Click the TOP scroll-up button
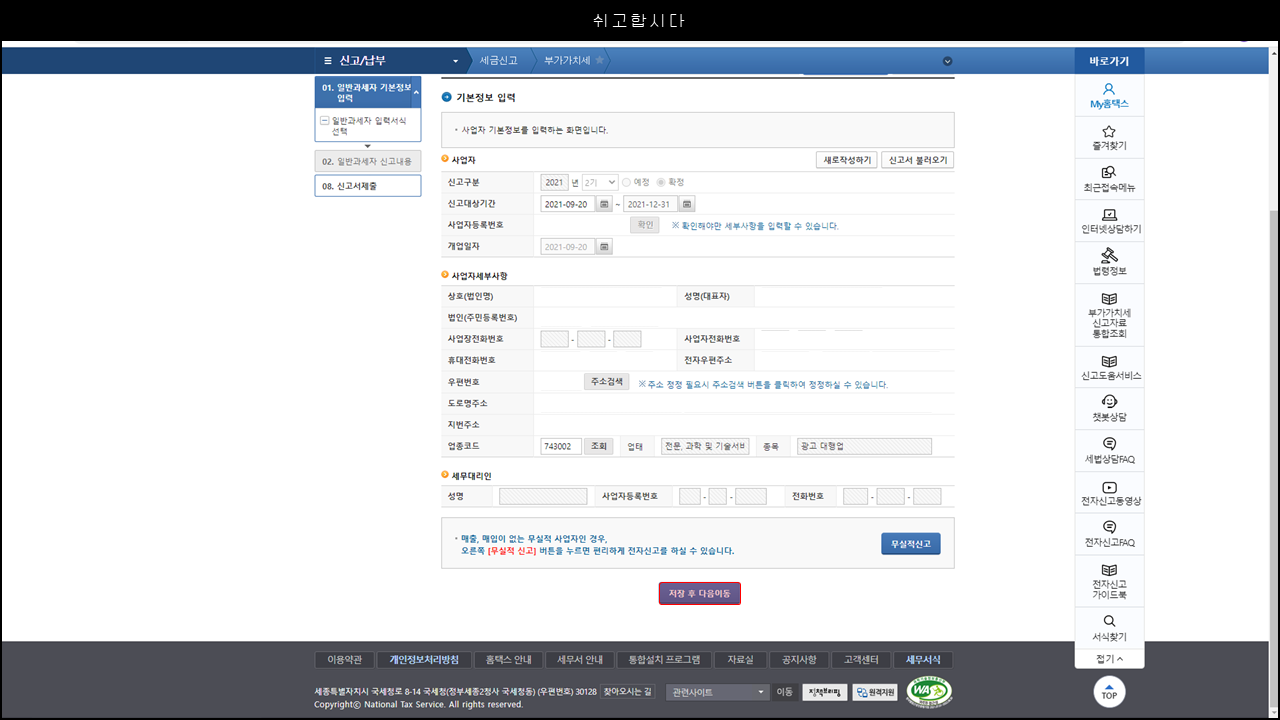 (1109, 692)
